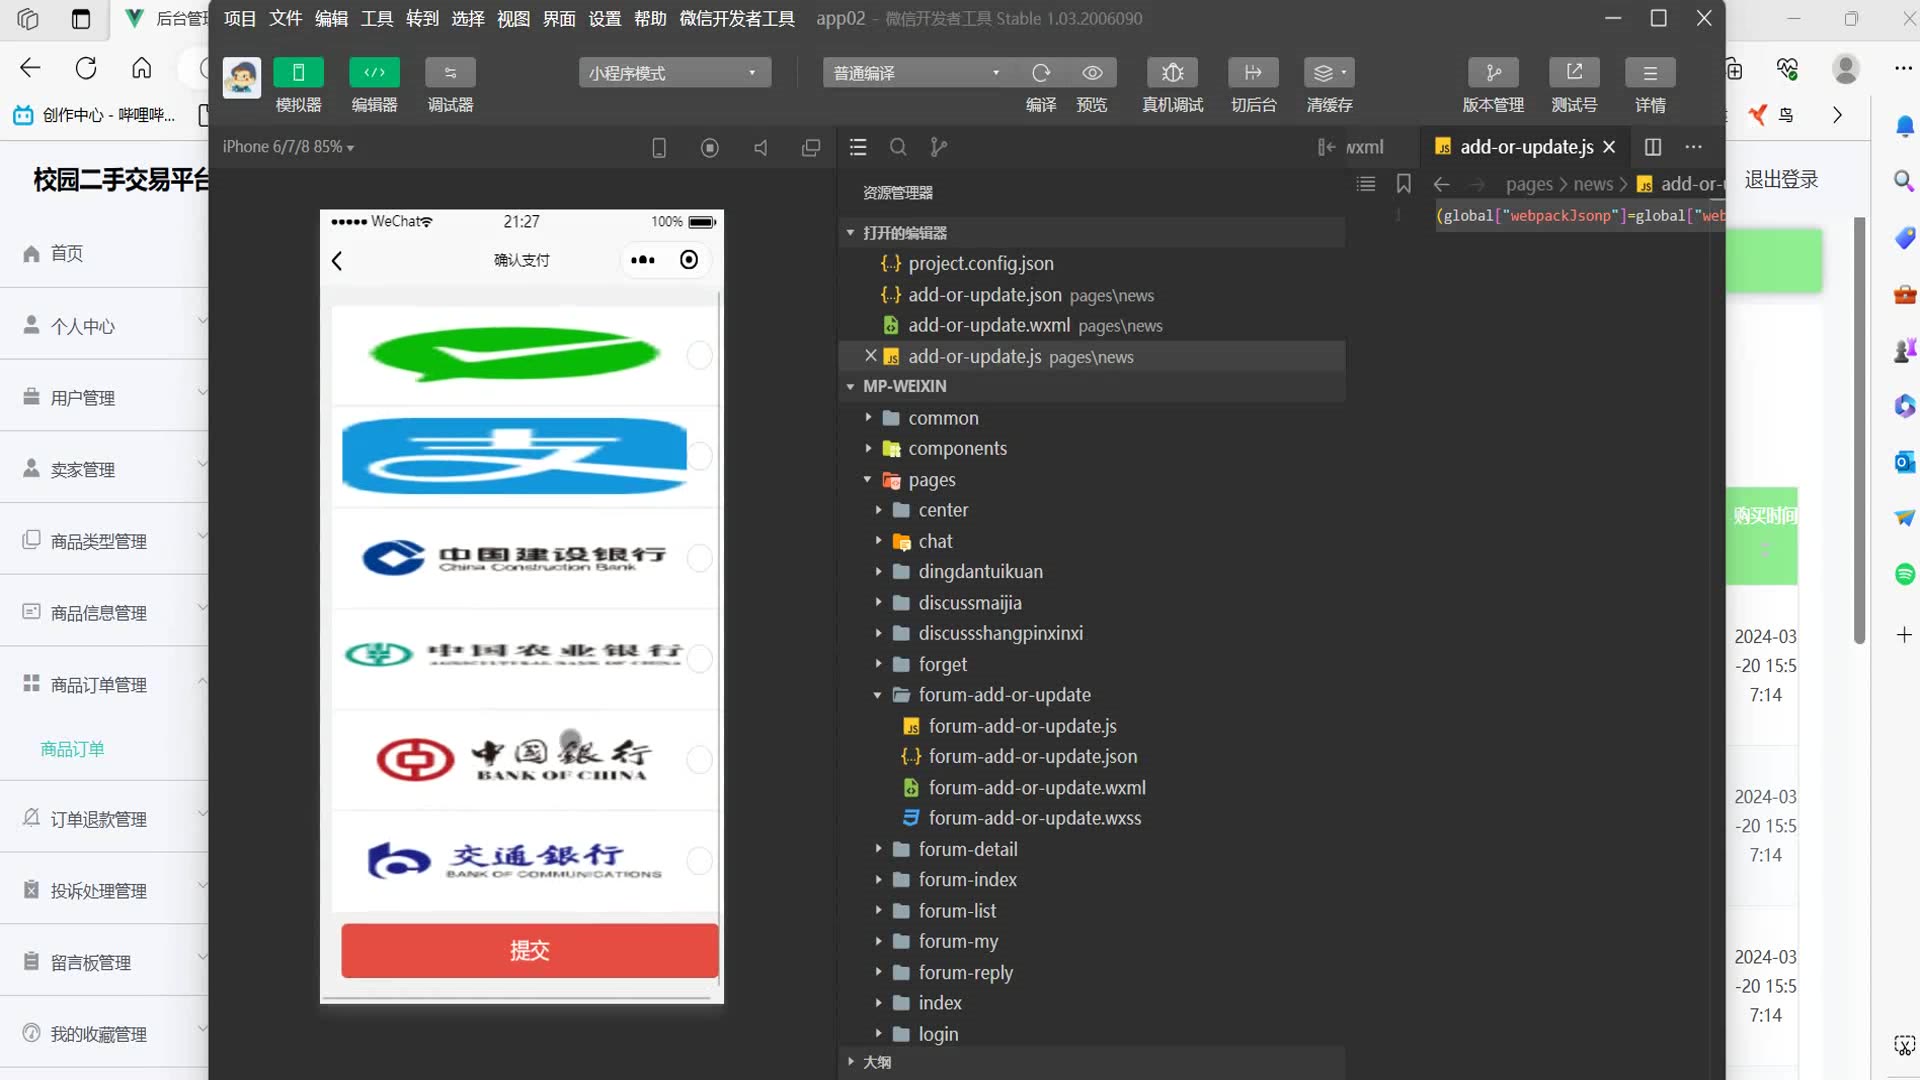Close the add-or-update.js tab
This screenshot has width=1920, height=1080.
(x=1609, y=147)
